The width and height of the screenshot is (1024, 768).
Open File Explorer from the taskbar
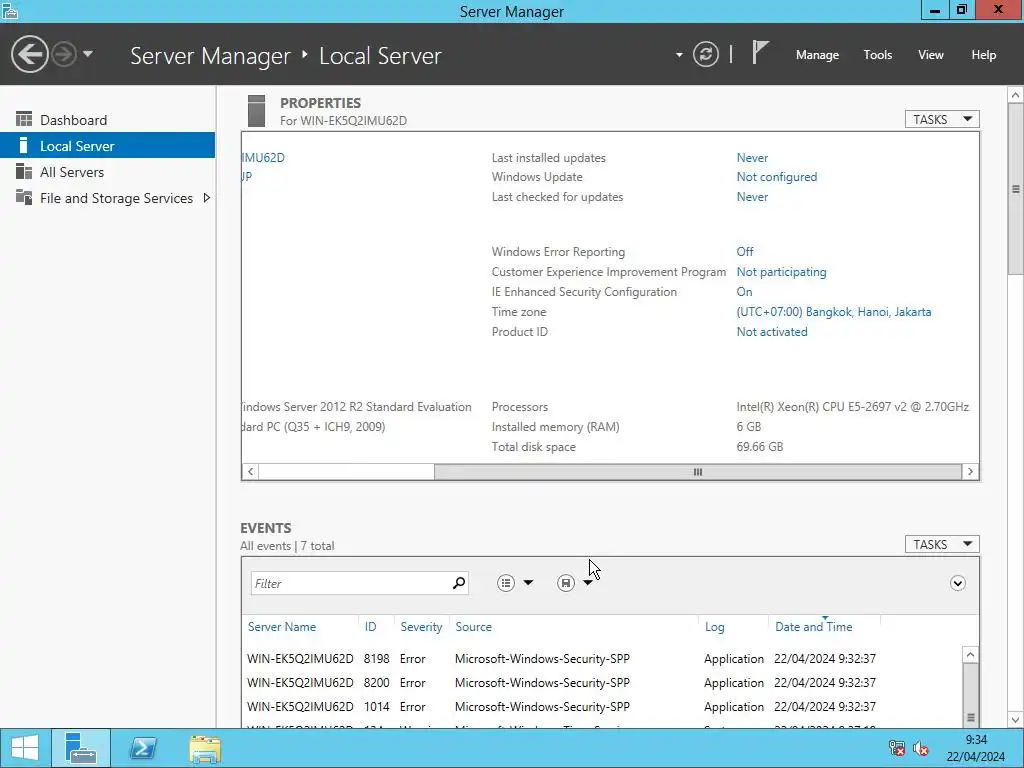[x=205, y=748]
